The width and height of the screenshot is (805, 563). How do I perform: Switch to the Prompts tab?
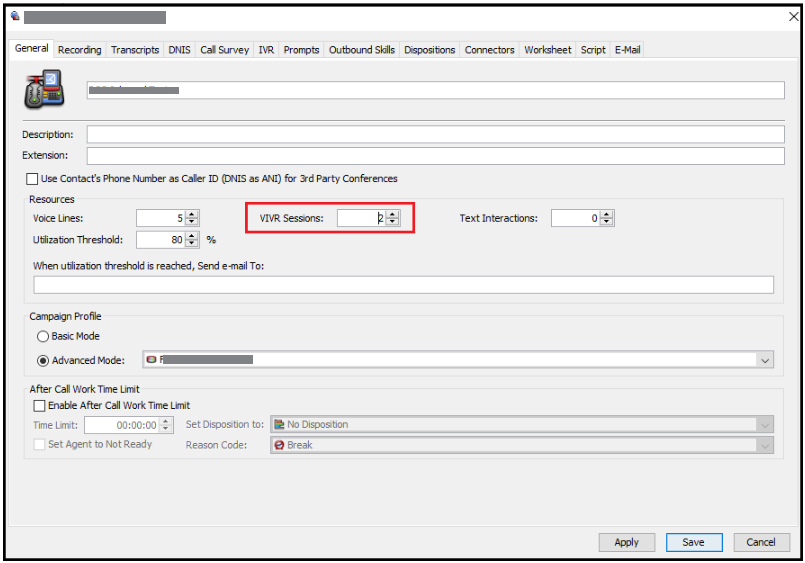(301, 50)
